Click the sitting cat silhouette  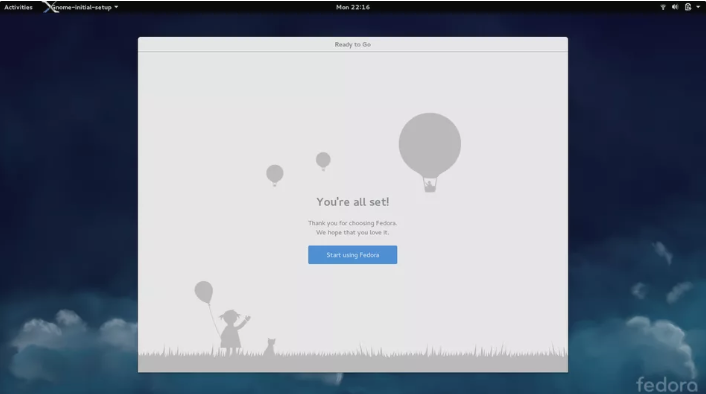tap(270, 347)
